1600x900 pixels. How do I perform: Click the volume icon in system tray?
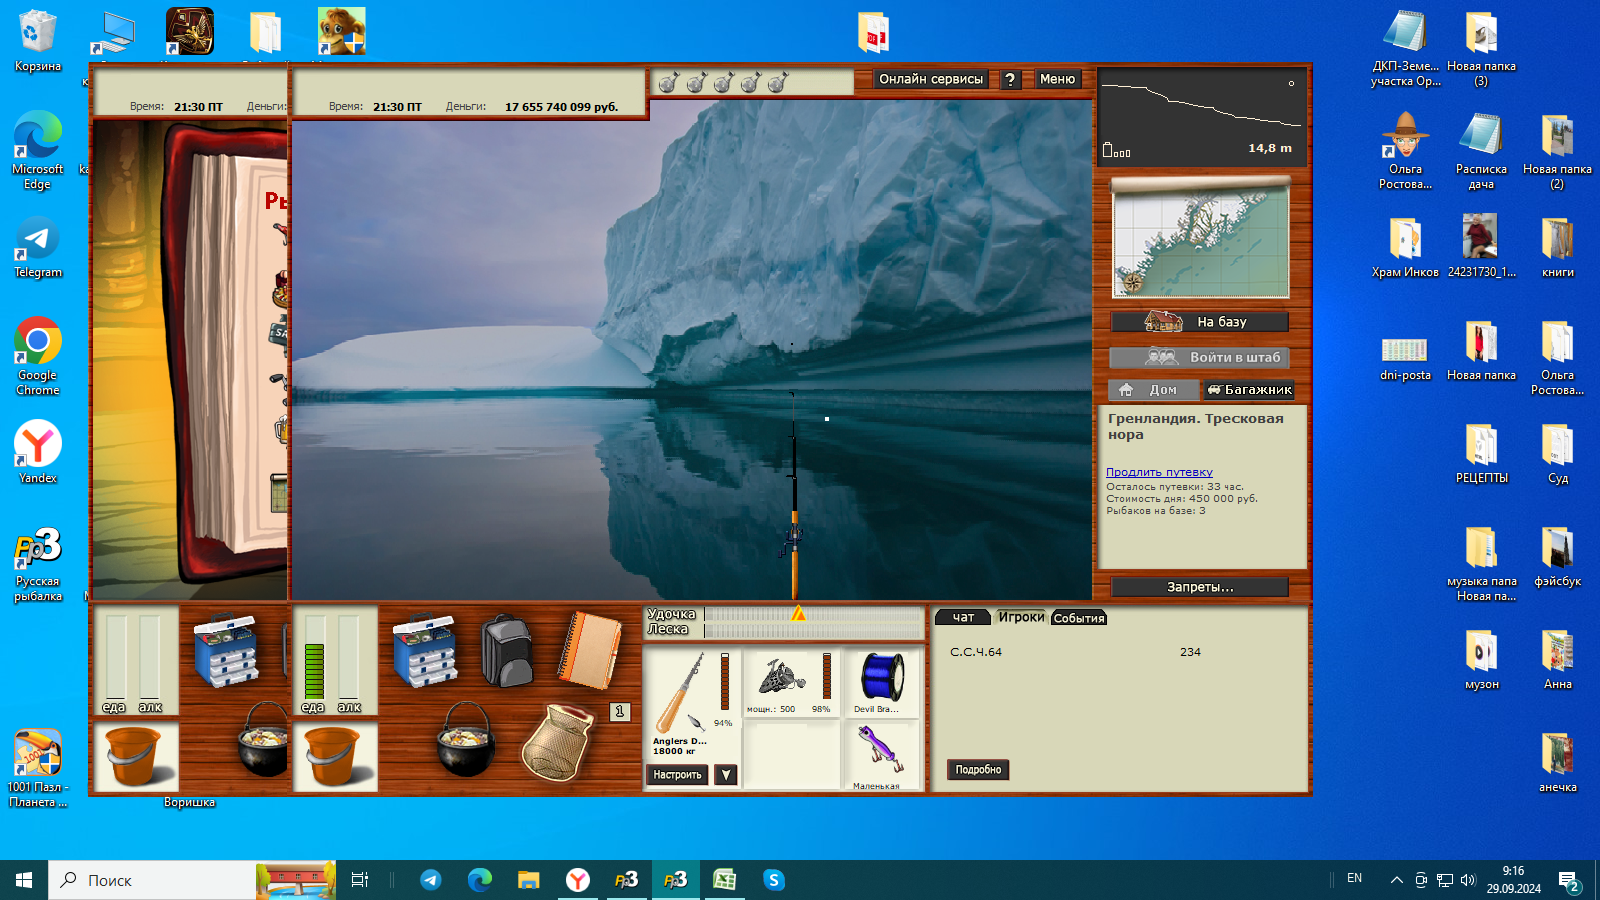point(1468,880)
